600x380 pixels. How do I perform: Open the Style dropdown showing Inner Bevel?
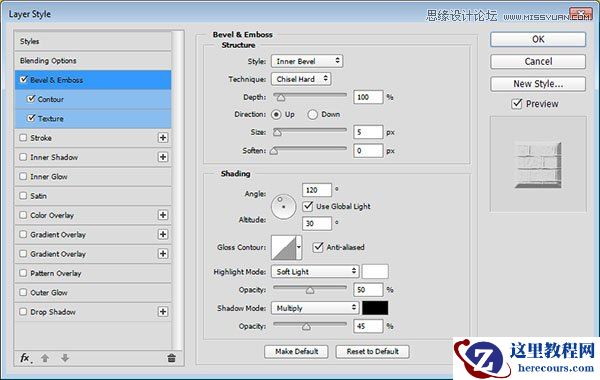point(307,61)
